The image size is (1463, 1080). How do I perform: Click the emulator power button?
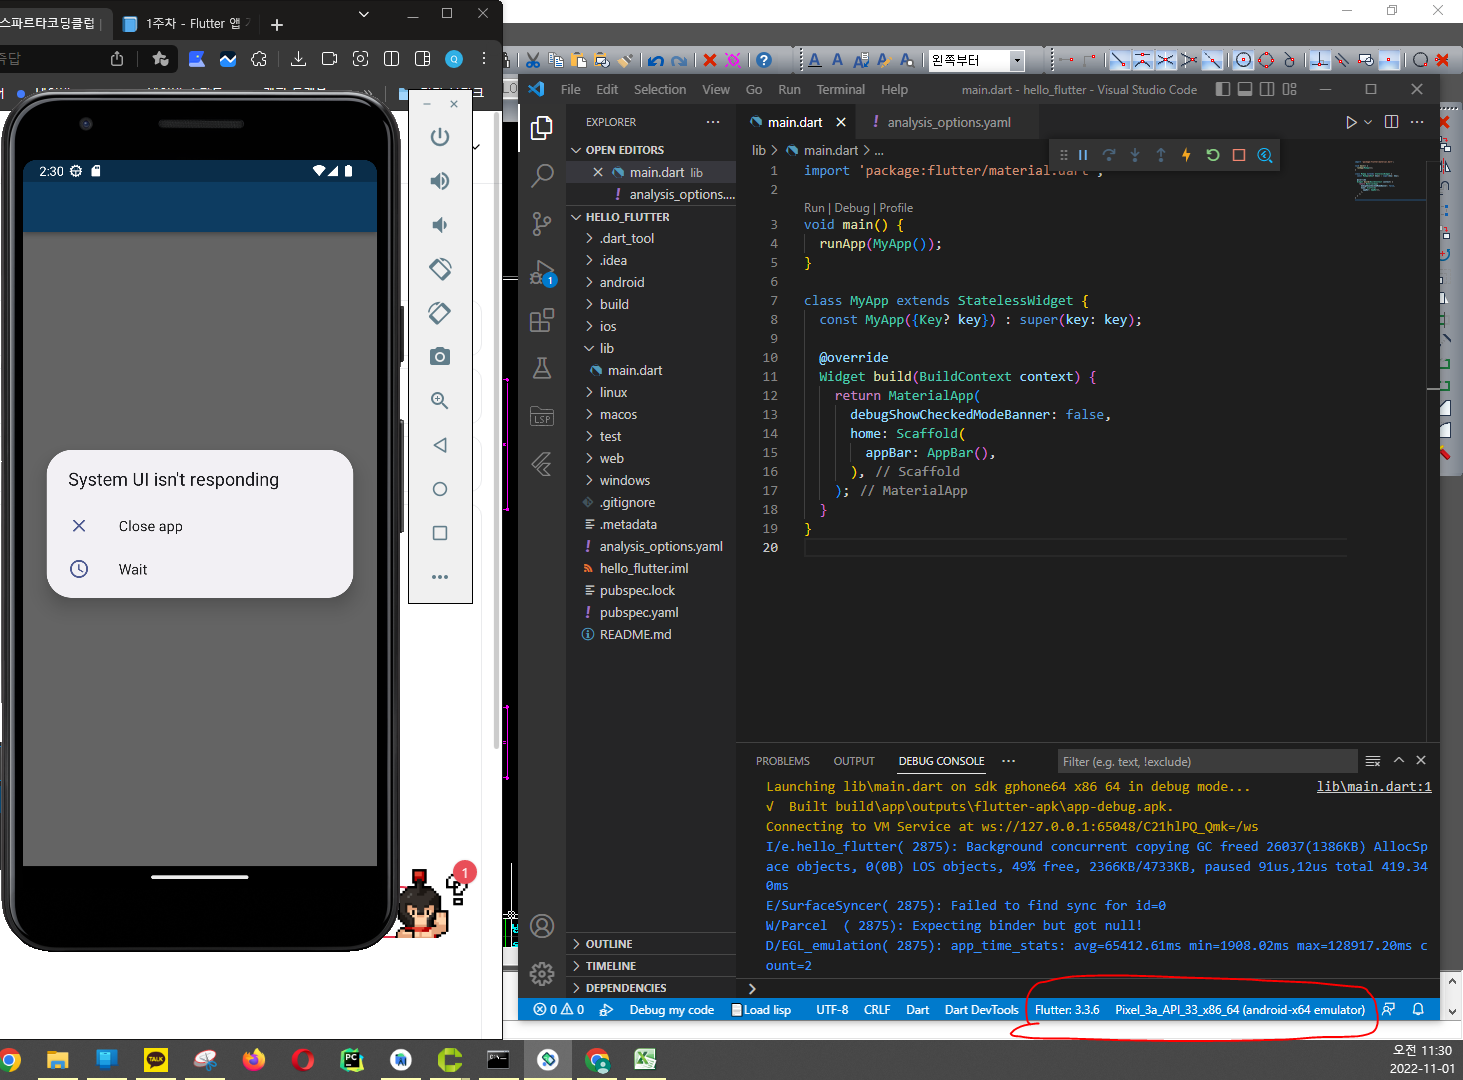coord(440,137)
